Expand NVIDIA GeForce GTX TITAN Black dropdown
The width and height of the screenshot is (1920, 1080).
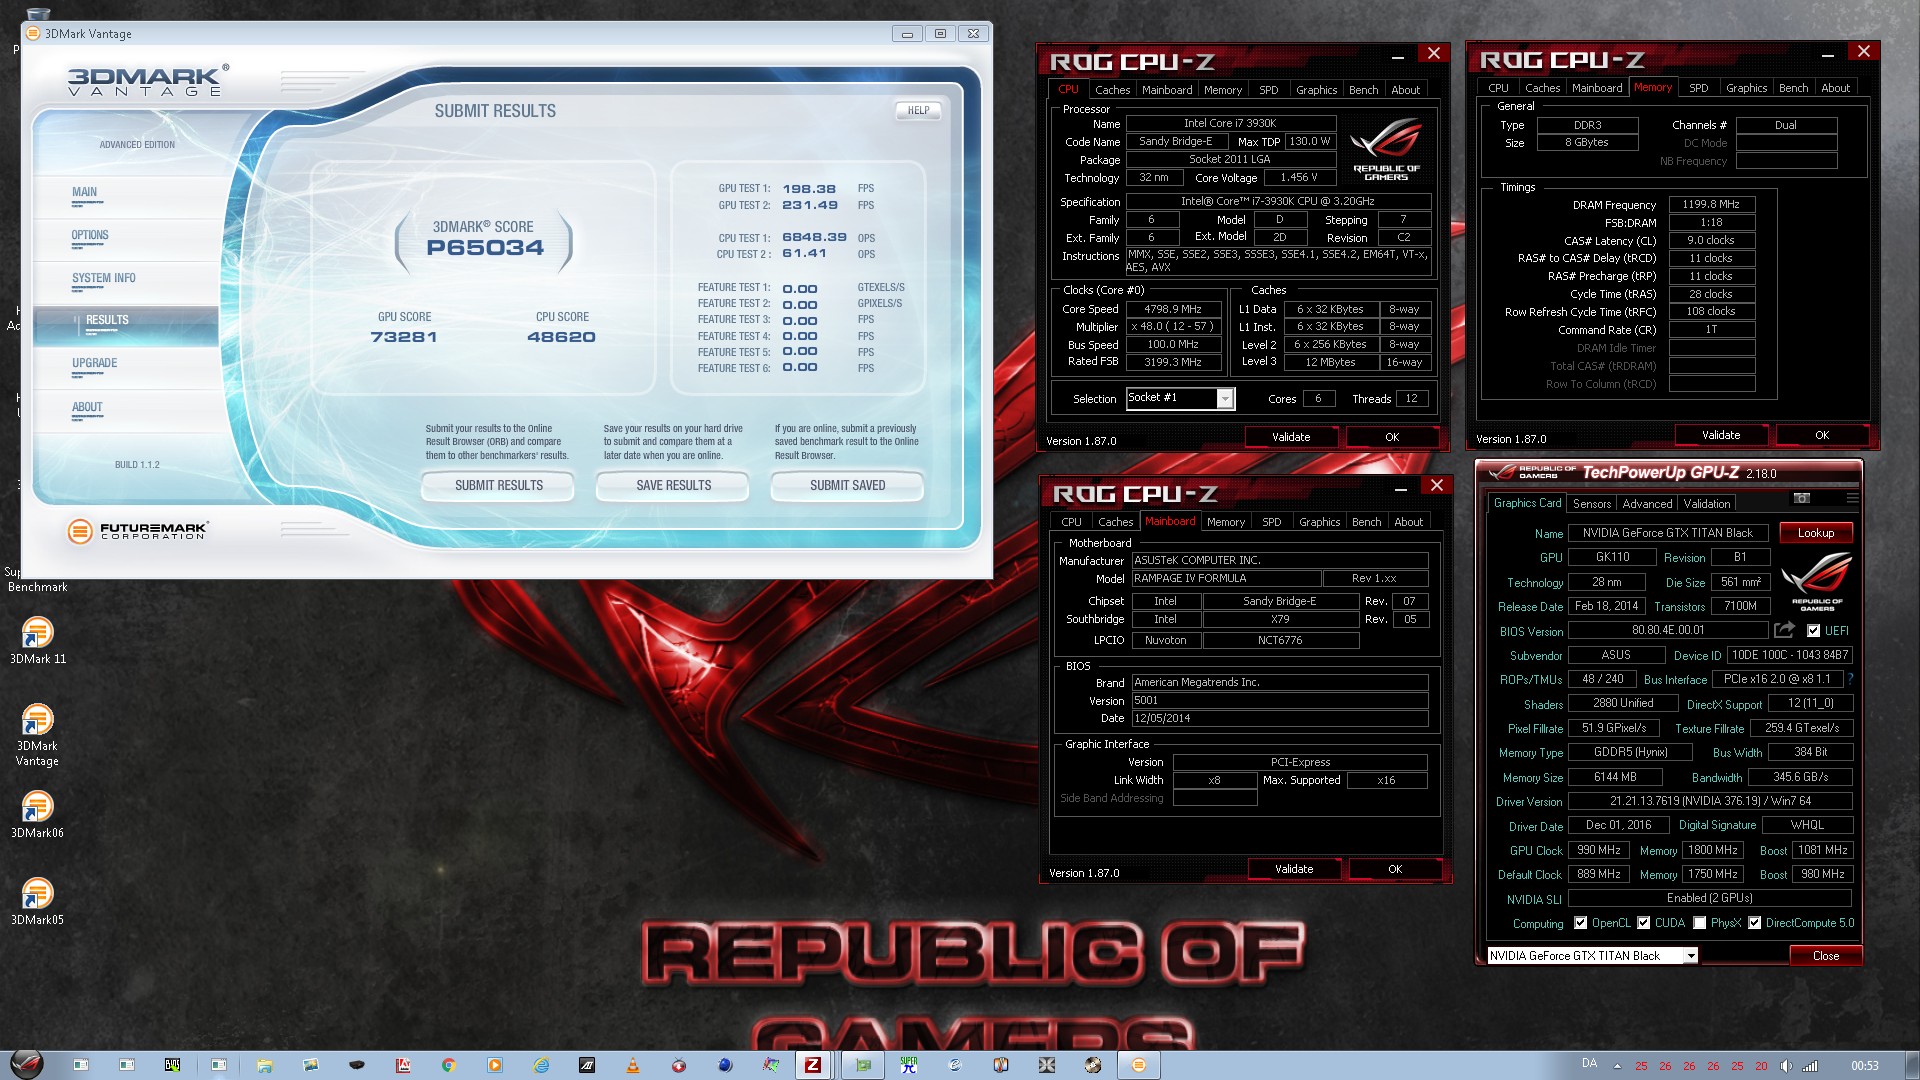point(1690,956)
